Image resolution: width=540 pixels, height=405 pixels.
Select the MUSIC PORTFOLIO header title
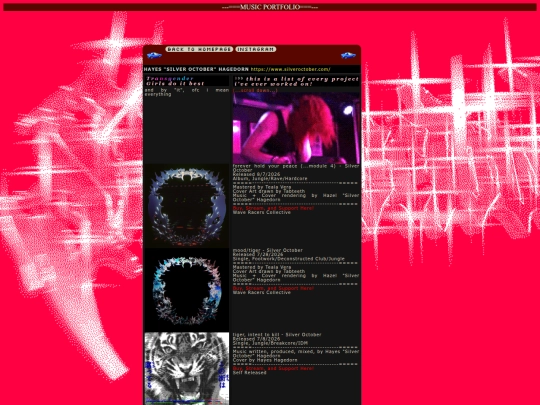(270, 7)
